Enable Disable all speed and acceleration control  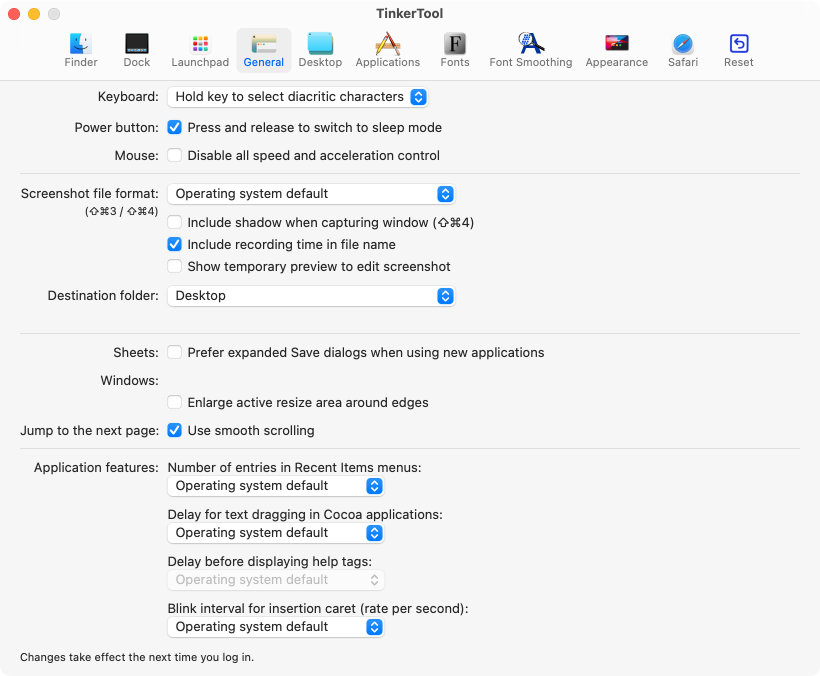175,155
